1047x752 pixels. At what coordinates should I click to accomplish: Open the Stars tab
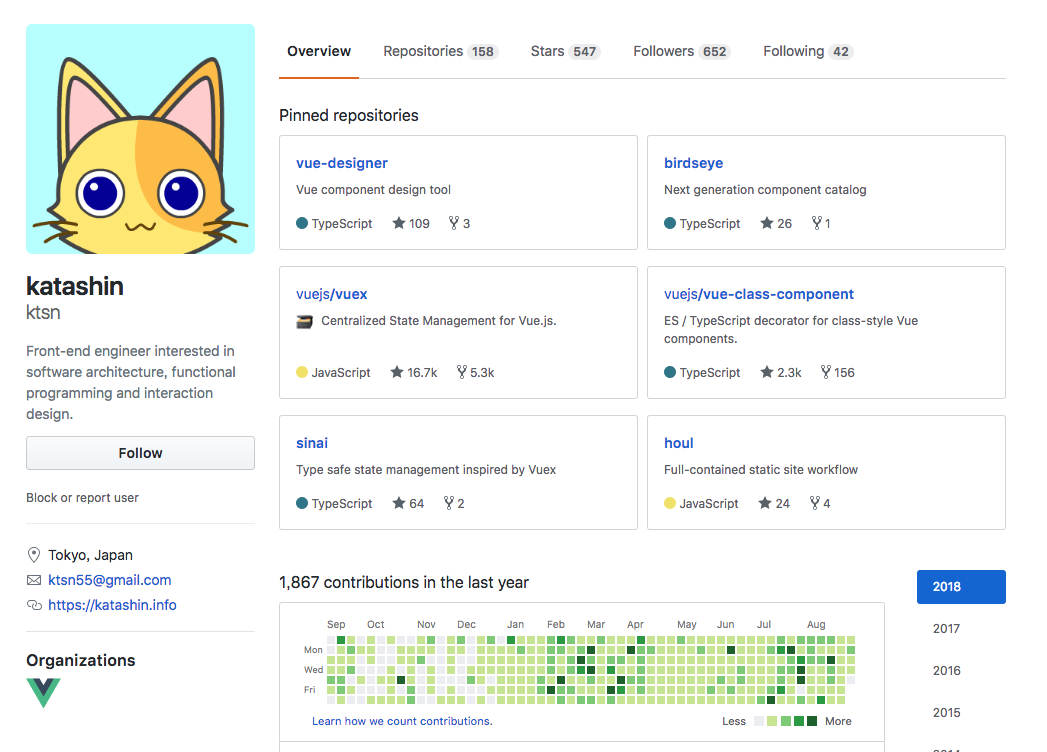[x=565, y=51]
